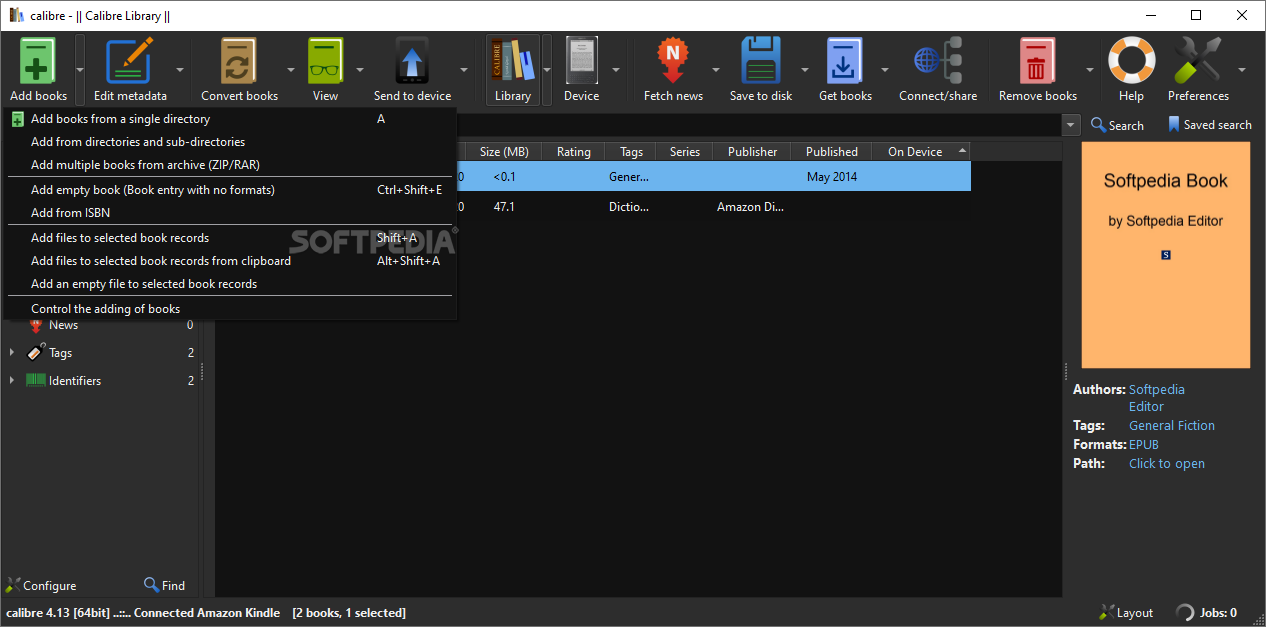Open Edit metadata dropdown arrow
Screen dimensions: 1266x627
coord(180,70)
